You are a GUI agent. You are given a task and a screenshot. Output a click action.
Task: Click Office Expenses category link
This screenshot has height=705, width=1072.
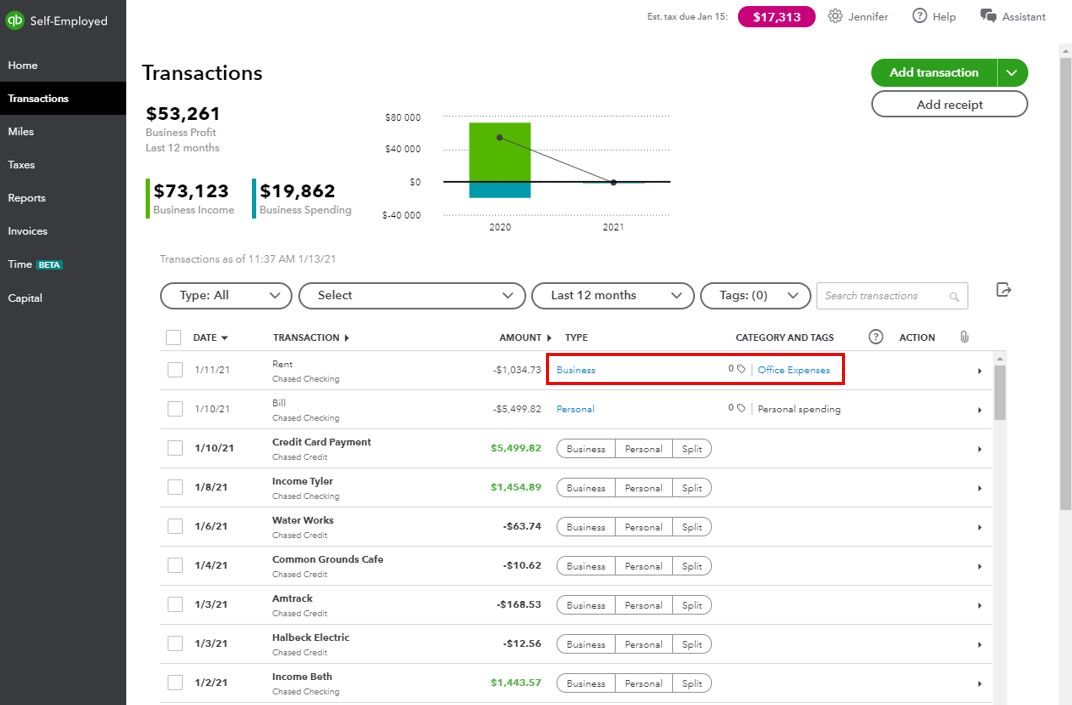click(794, 370)
